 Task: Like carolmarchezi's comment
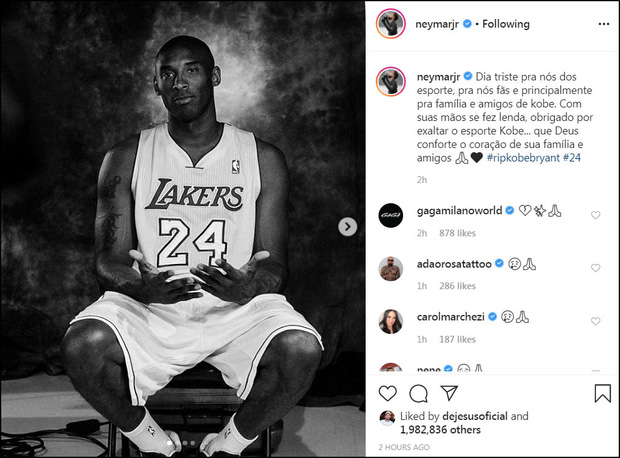[x=596, y=322]
